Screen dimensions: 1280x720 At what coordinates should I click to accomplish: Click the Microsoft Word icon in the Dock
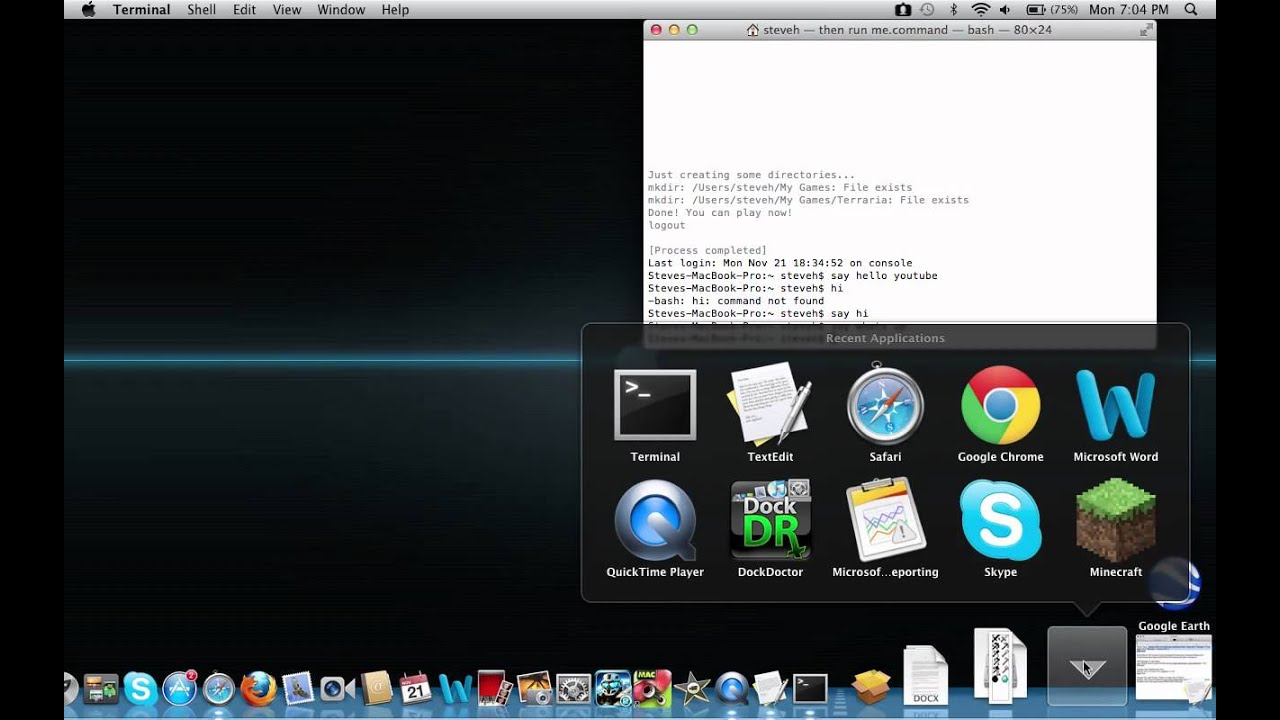[455, 689]
